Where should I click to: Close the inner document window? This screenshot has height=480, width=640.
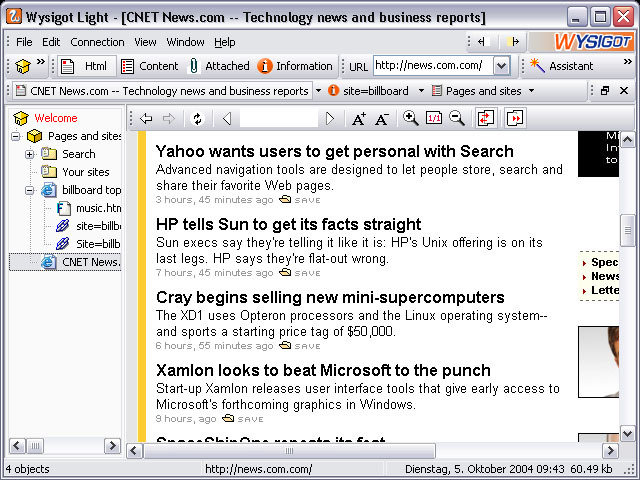pyautogui.click(x=624, y=91)
